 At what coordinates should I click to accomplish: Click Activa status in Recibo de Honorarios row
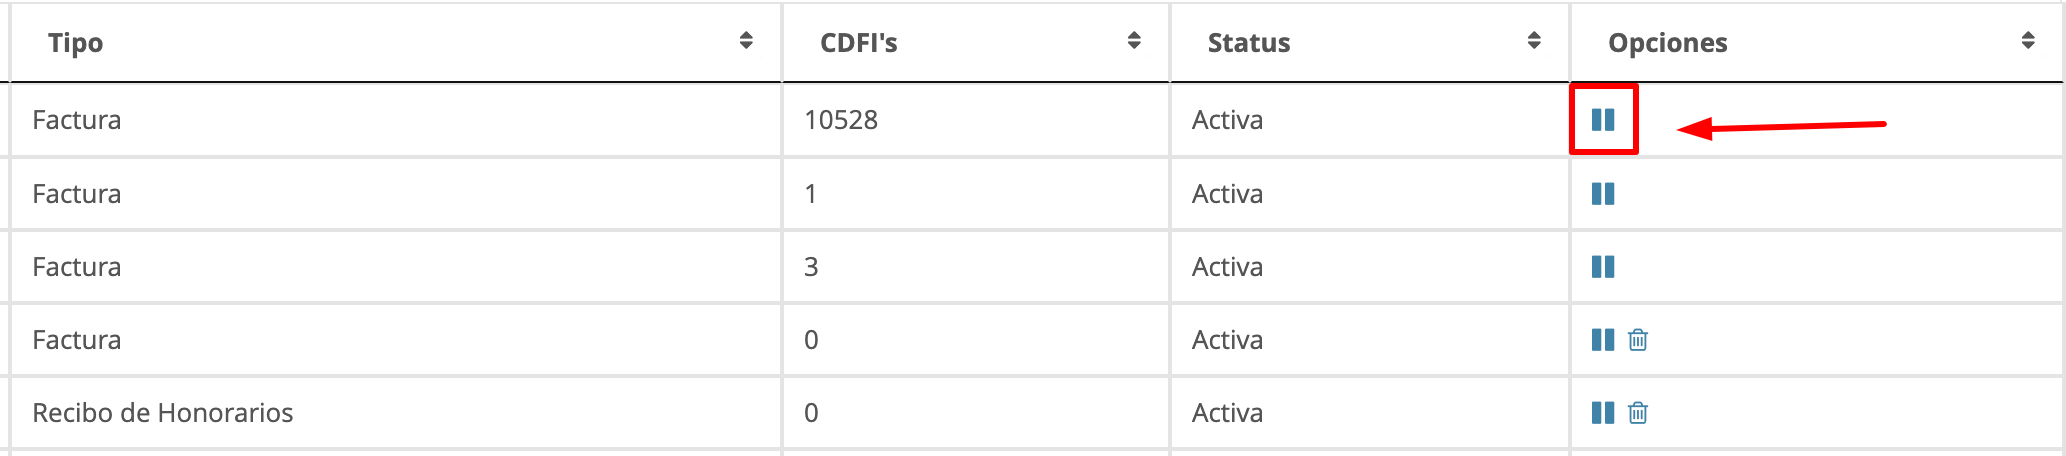[1227, 413]
